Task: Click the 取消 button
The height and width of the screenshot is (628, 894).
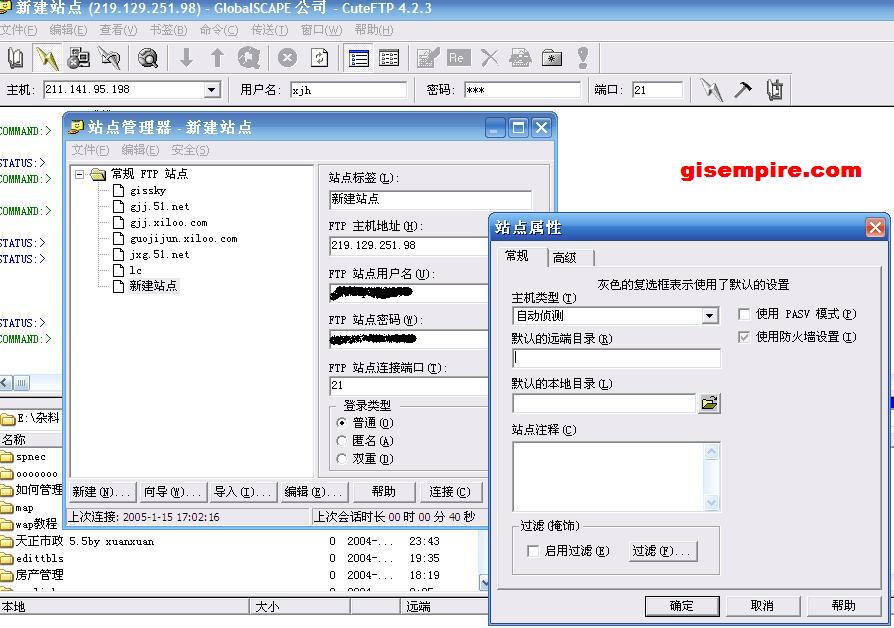Action: (762, 606)
